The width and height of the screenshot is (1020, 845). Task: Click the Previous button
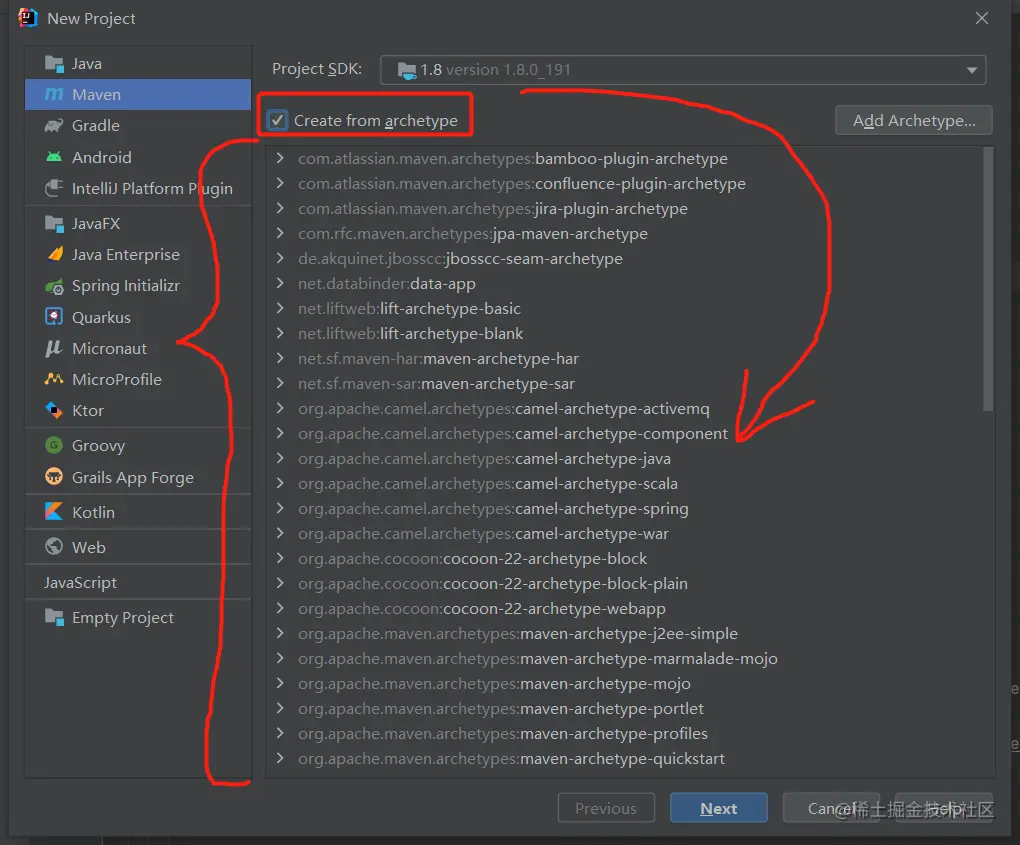click(606, 808)
